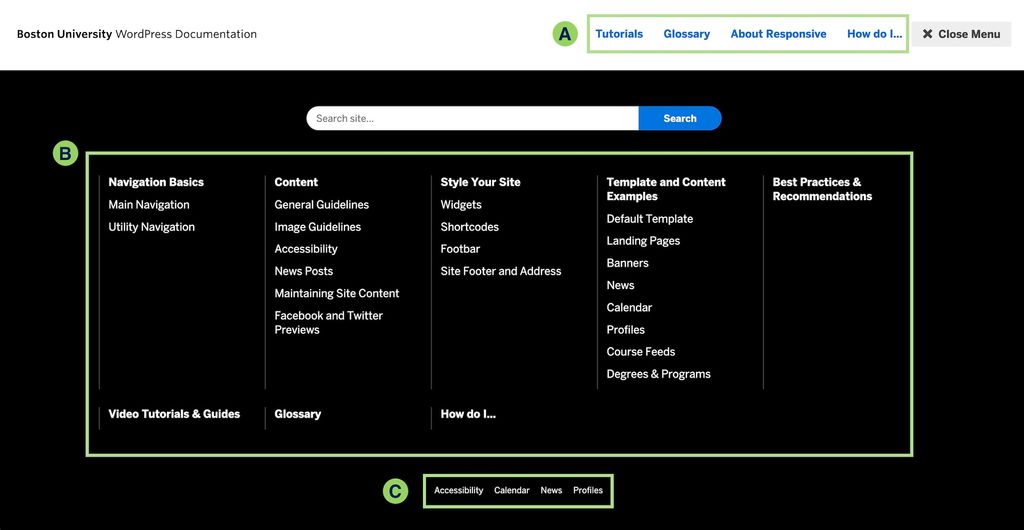Click the blue Search button
Image resolution: width=1024 pixels, height=530 pixels.
680,118
